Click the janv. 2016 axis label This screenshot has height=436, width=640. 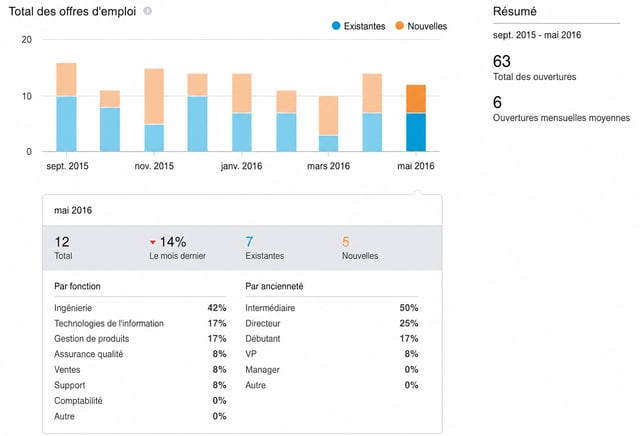pyautogui.click(x=241, y=166)
